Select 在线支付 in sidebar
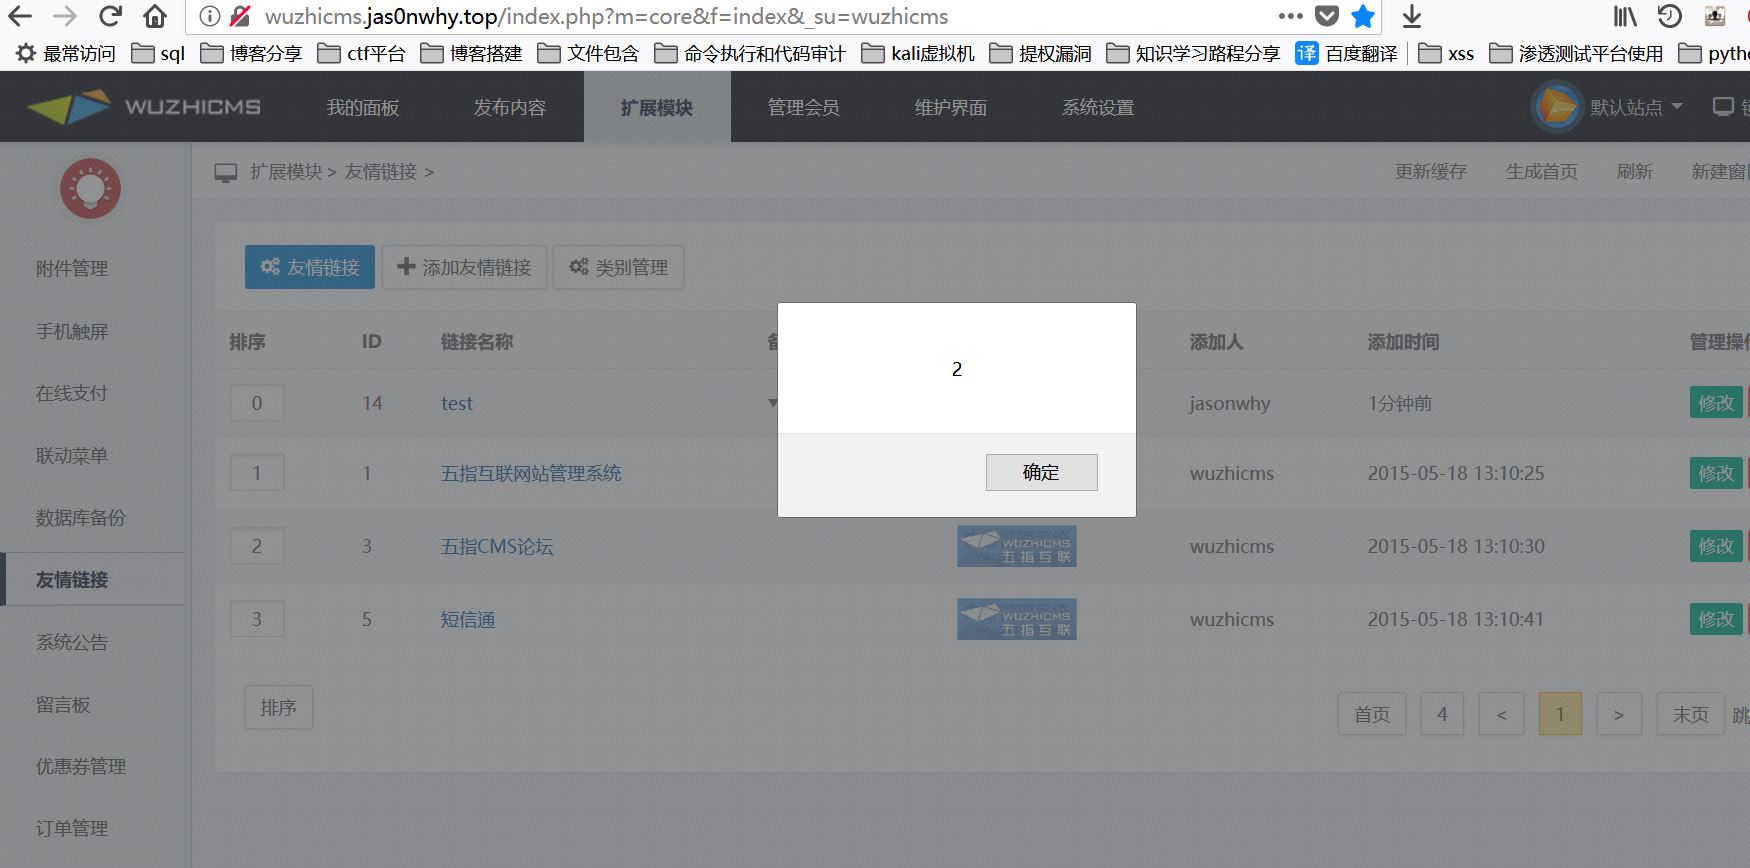The width and height of the screenshot is (1750, 868). click(72, 393)
